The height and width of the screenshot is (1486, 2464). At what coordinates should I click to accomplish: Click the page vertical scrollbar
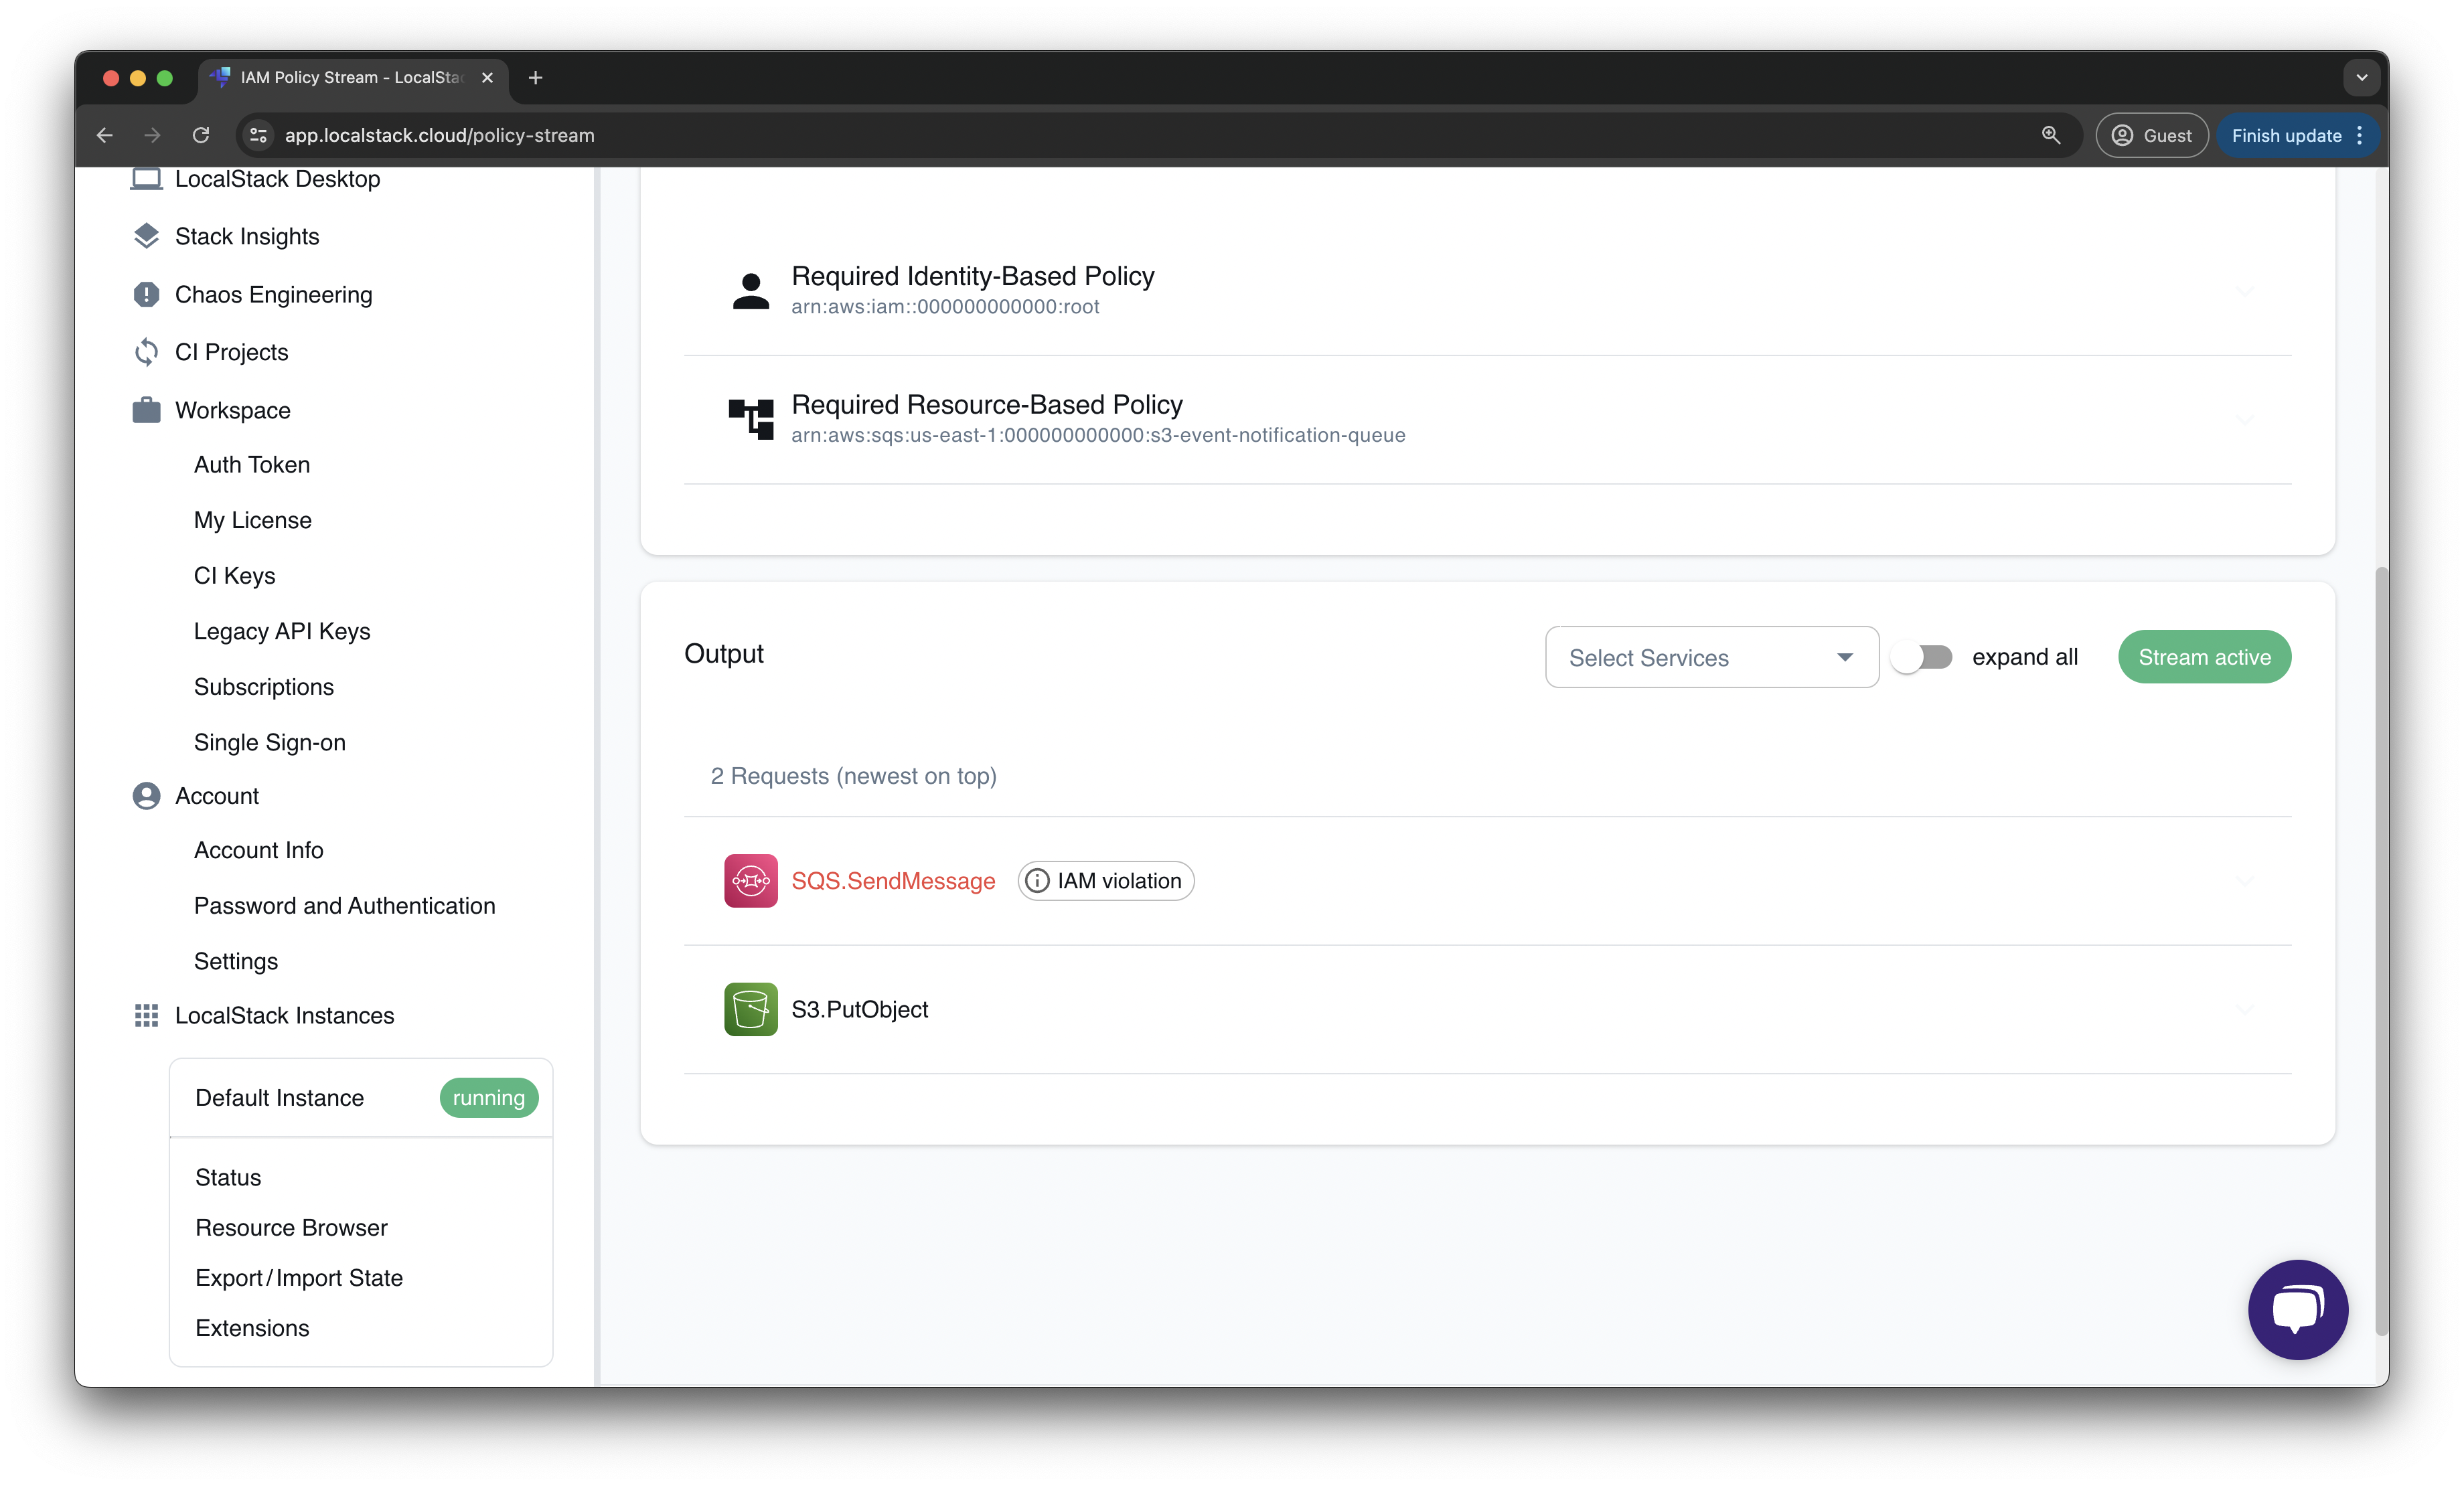click(x=2381, y=950)
